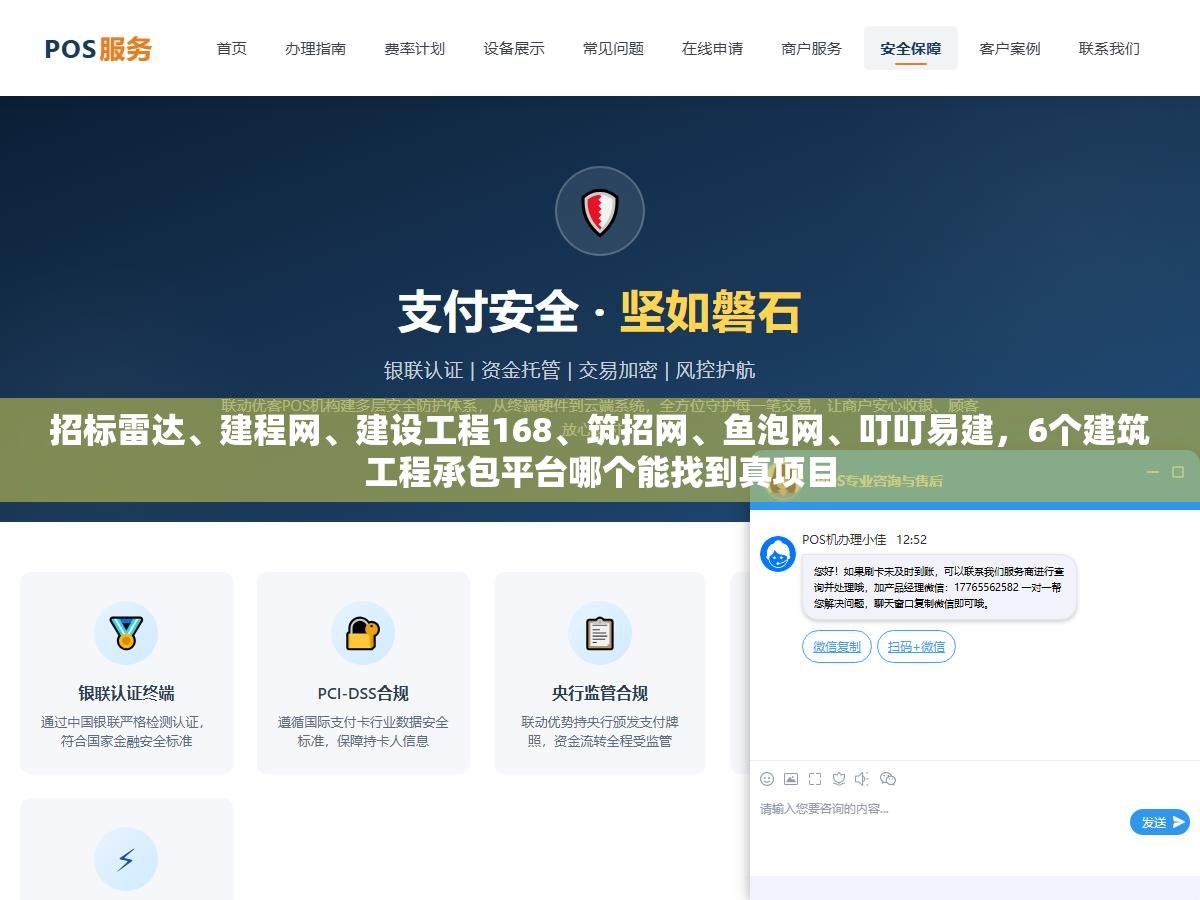Image resolution: width=1200 pixels, height=900 pixels.
Task: Minimize the chat window
Action: coord(1152,472)
